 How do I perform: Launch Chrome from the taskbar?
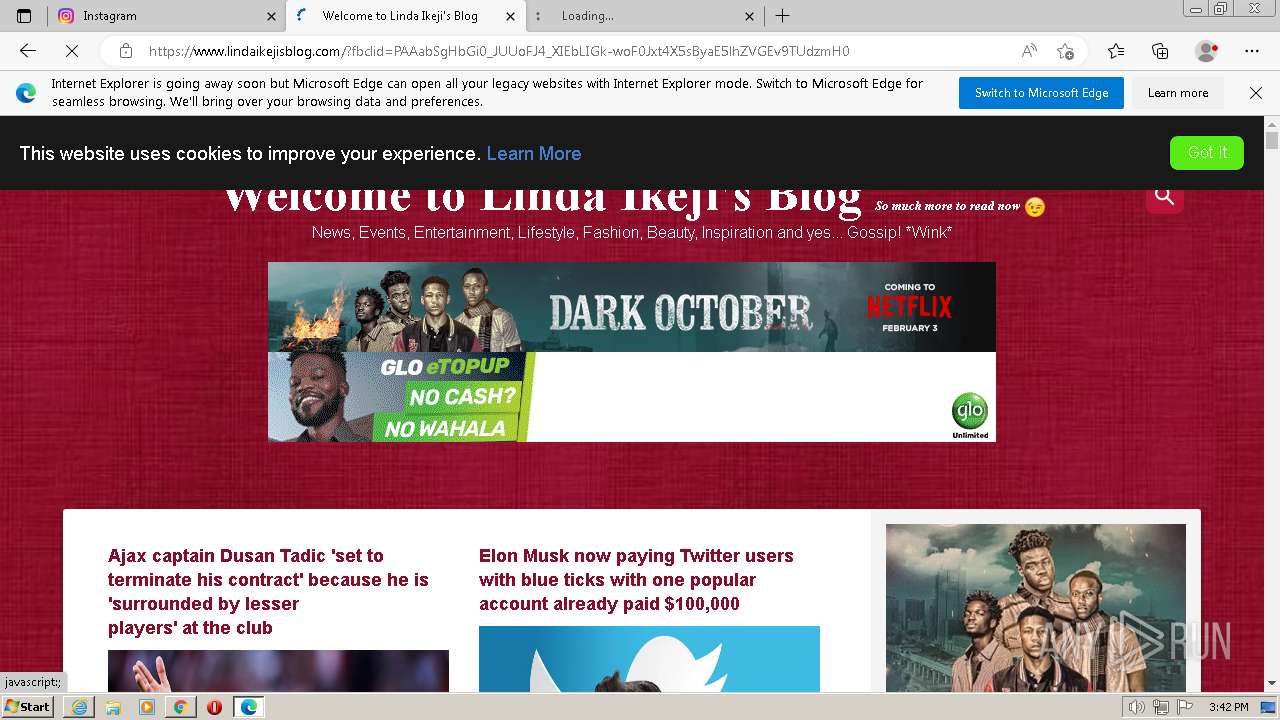point(180,707)
